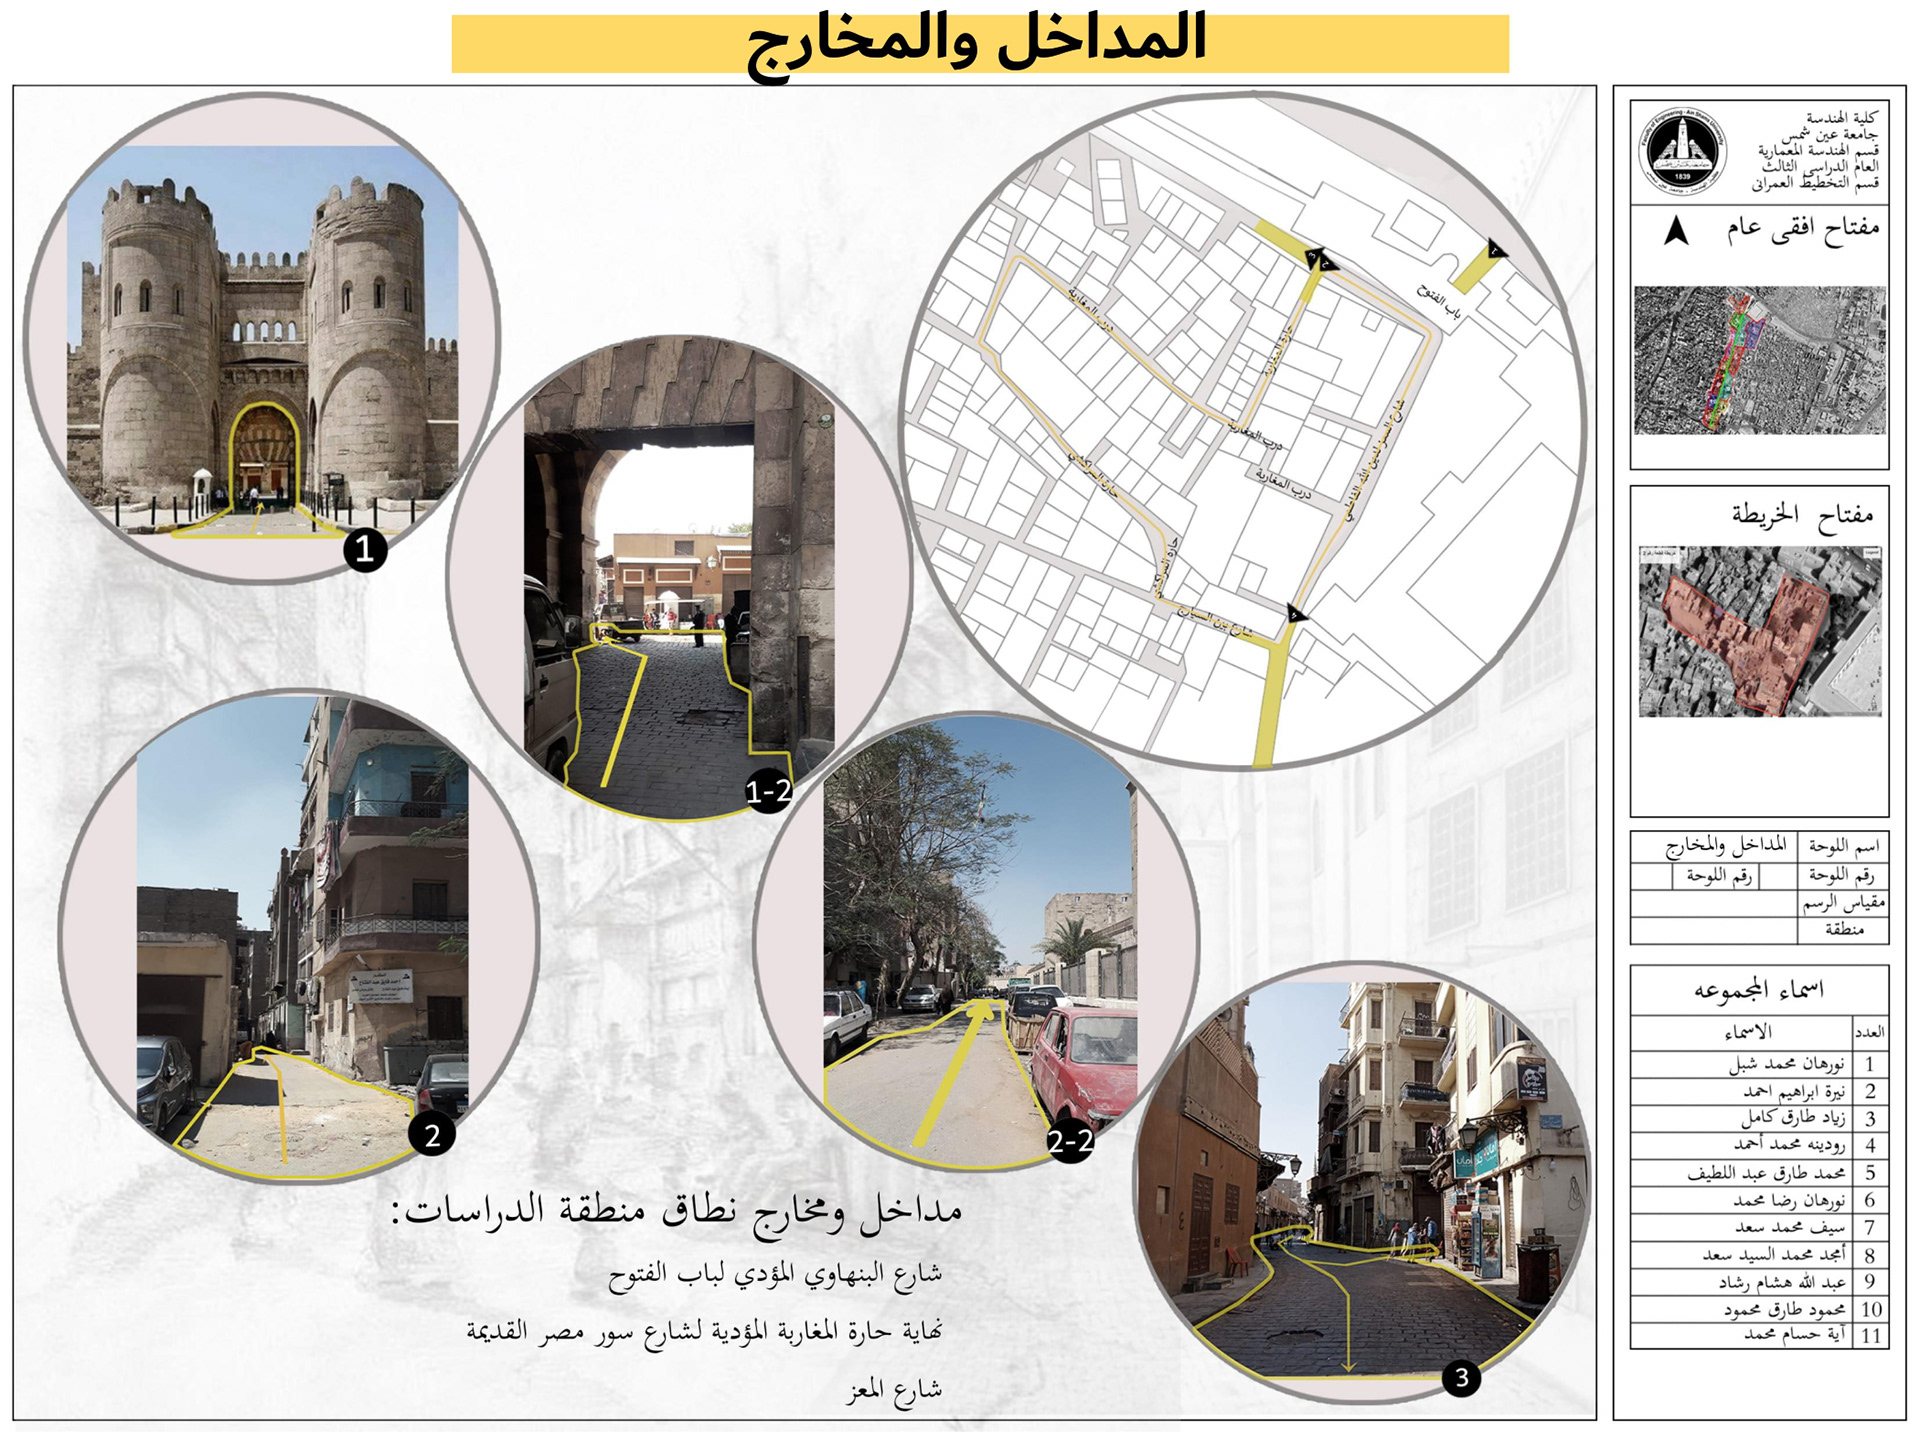Click the black number 1 badge

pos(365,549)
